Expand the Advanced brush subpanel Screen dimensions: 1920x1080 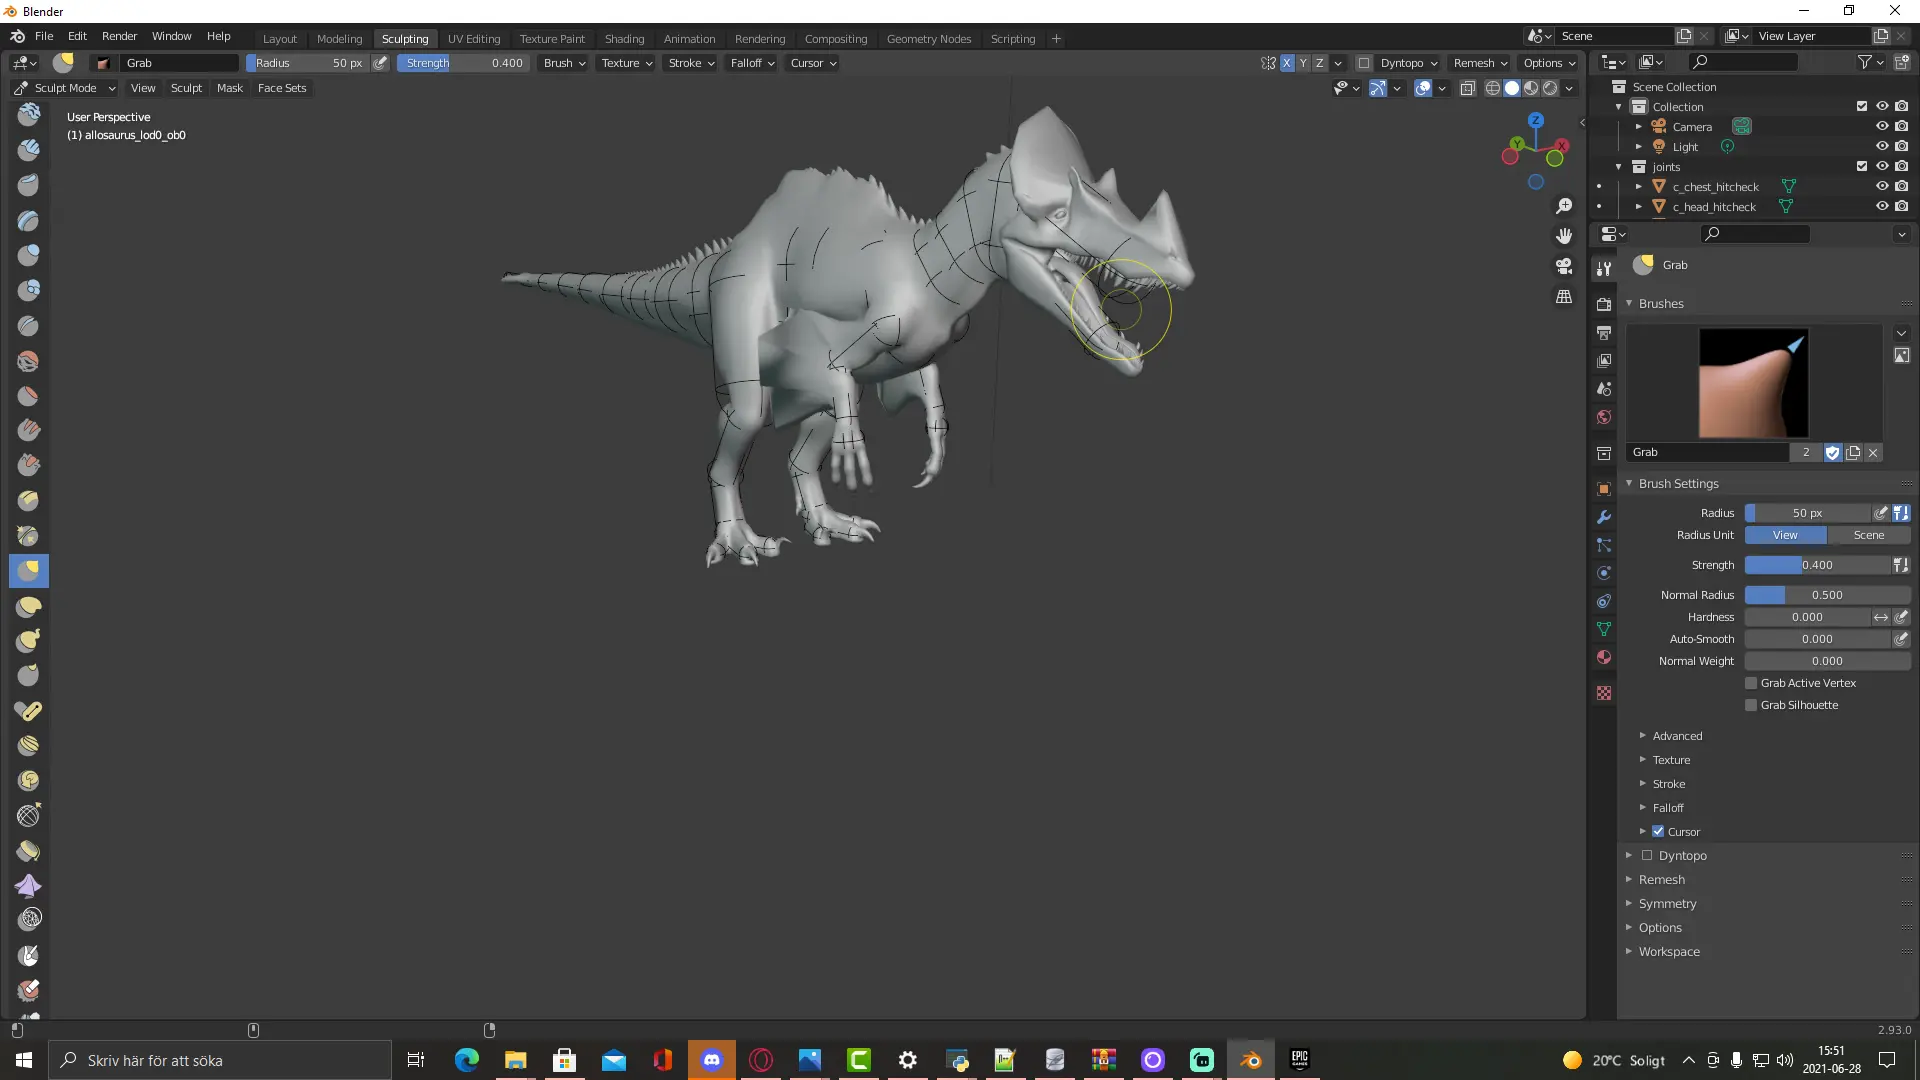click(x=1677, y=736)
